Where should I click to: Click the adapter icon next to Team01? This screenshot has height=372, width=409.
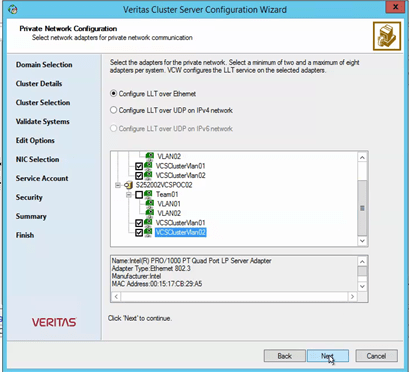(x=149, y=194)
